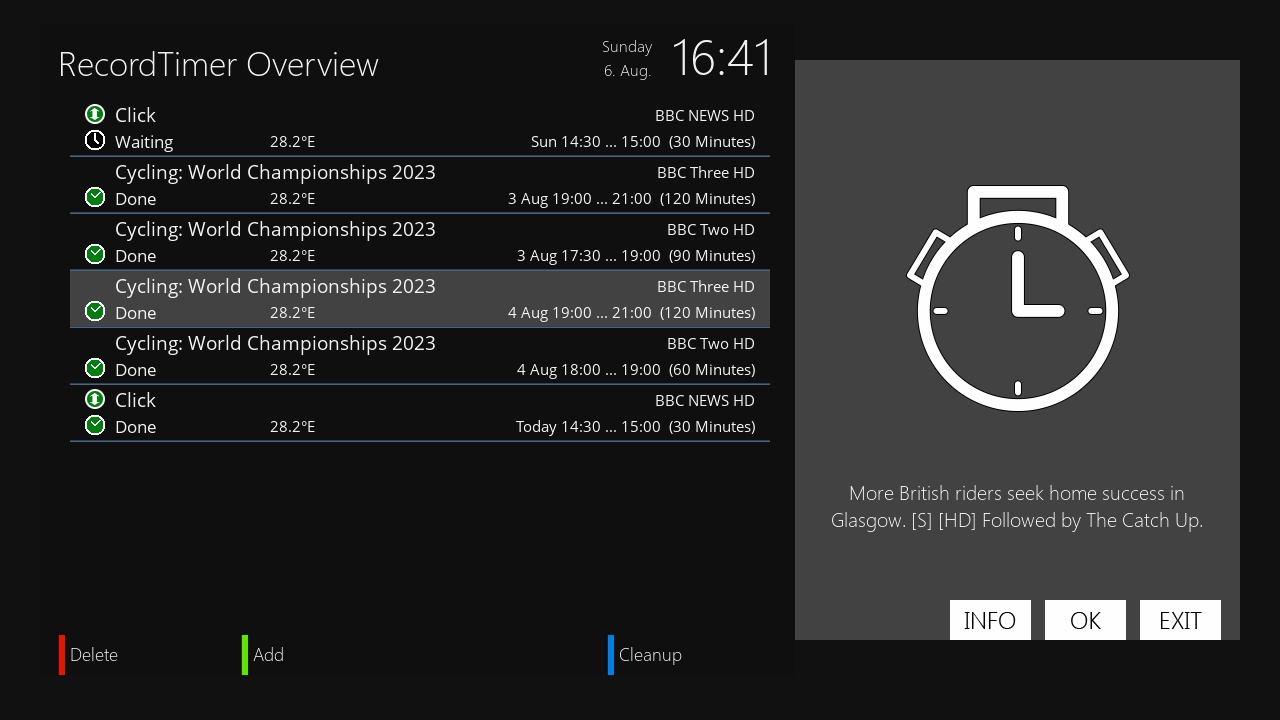Click the Done check icon on the 4 Aug 18:00 recording
Viewport: 1280px width, 720px height.
tap(95, 368)
